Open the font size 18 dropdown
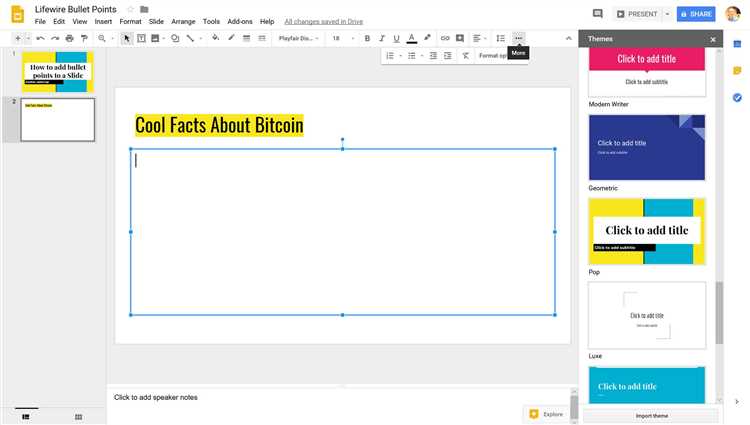Image resolution: width=750 pixels, height=425 pixels. [343, 38]
